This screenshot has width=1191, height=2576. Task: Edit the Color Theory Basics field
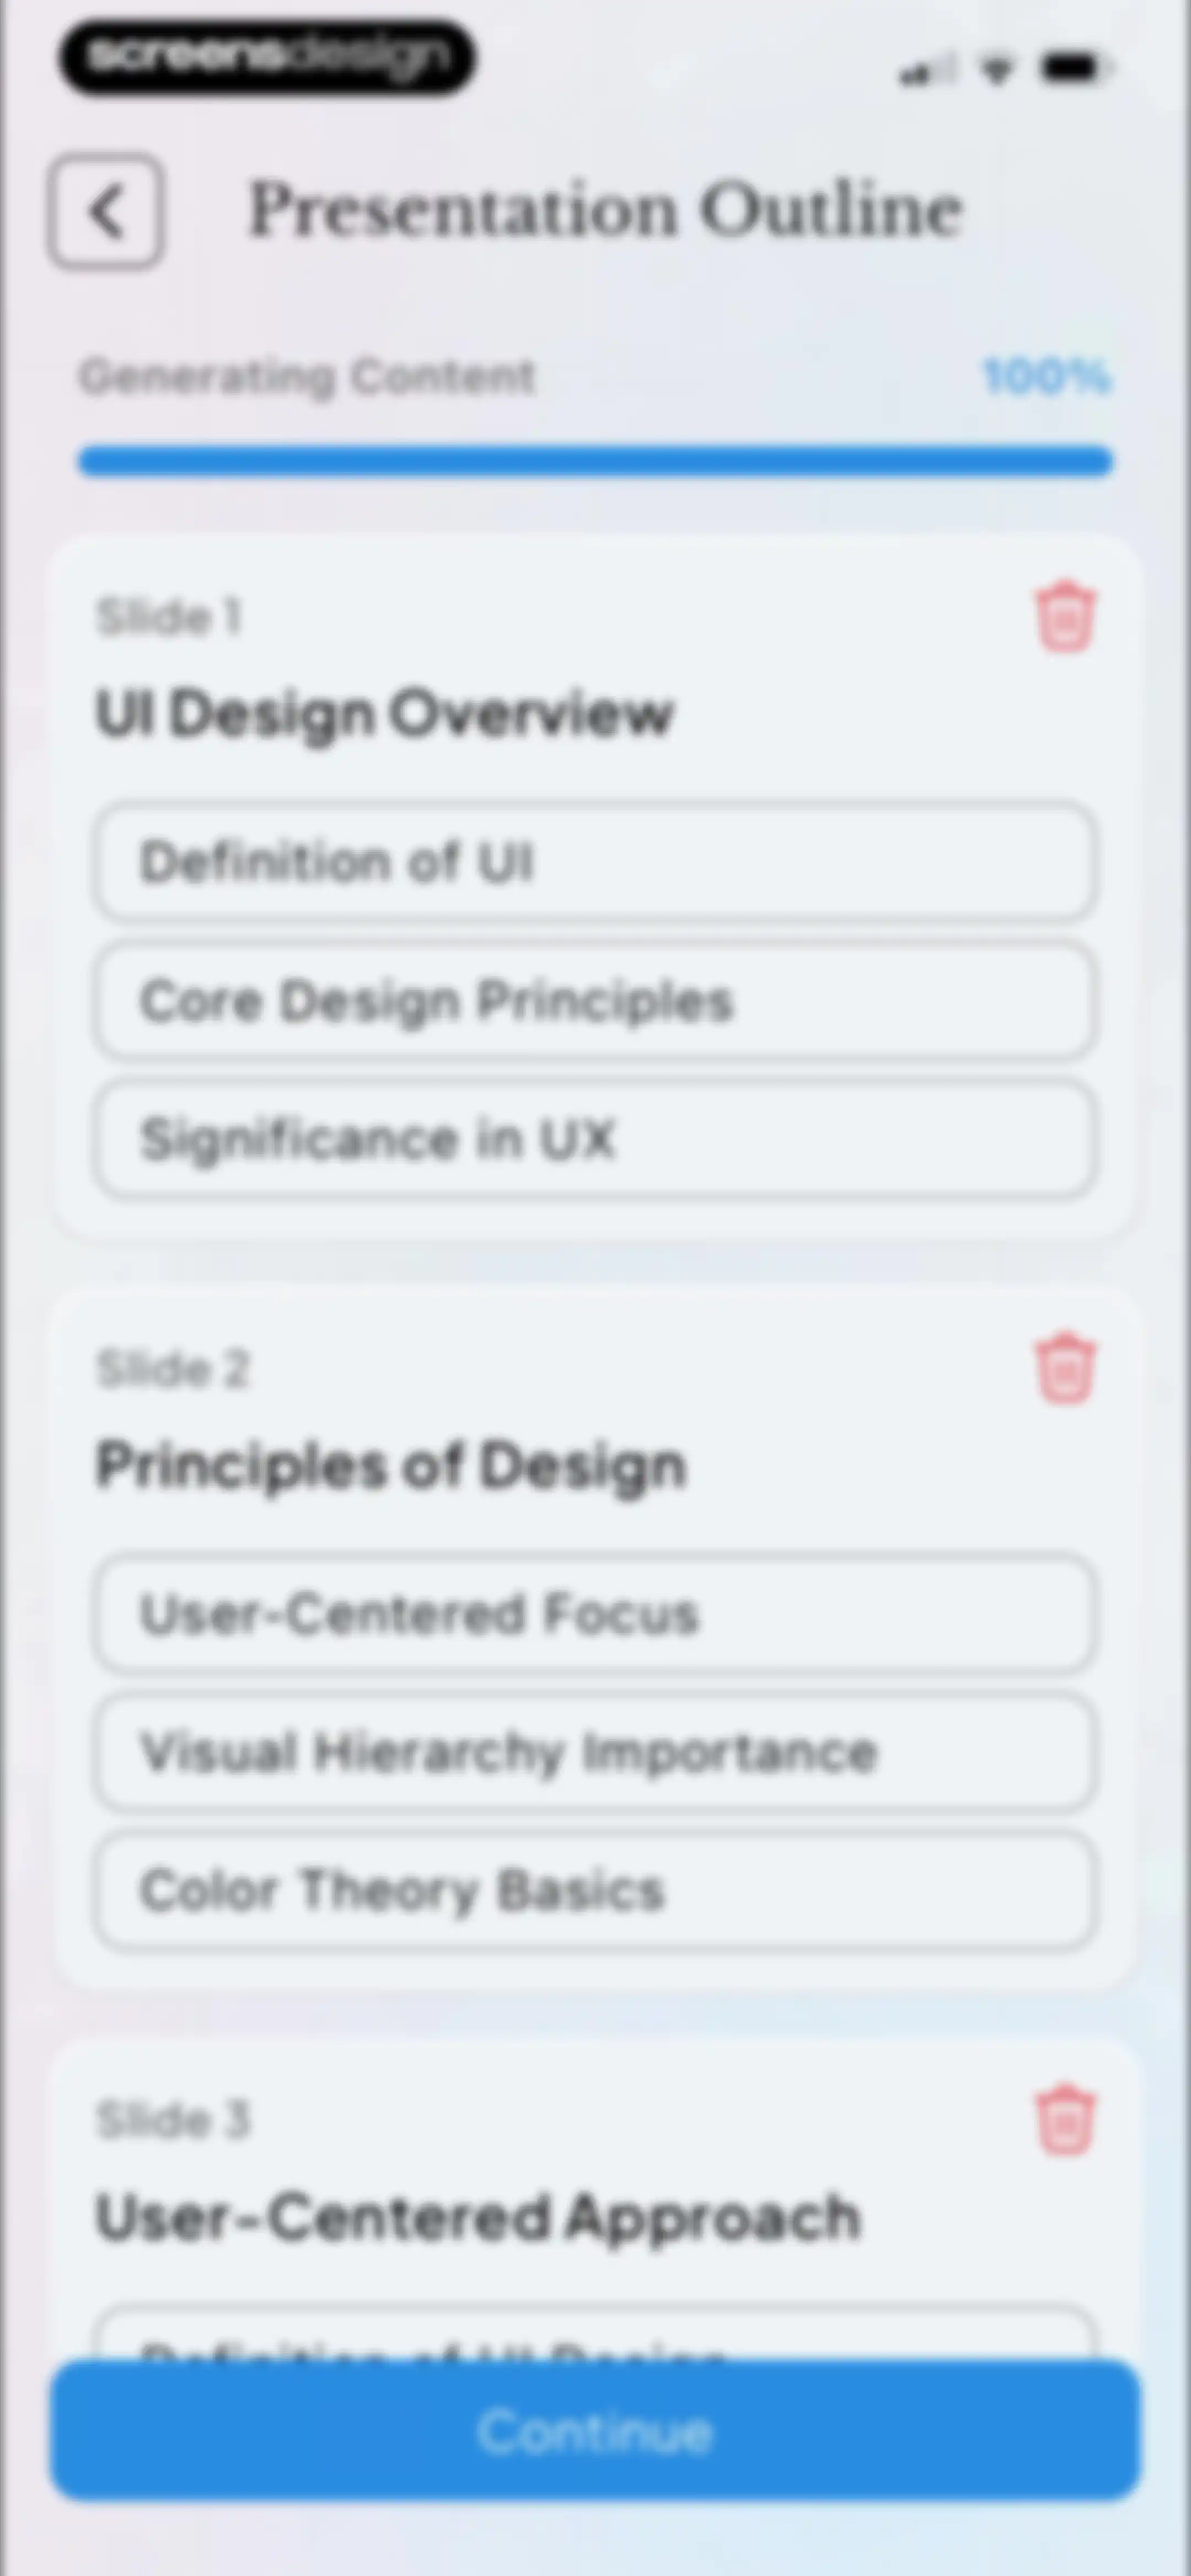click(x=595, y=1890)
